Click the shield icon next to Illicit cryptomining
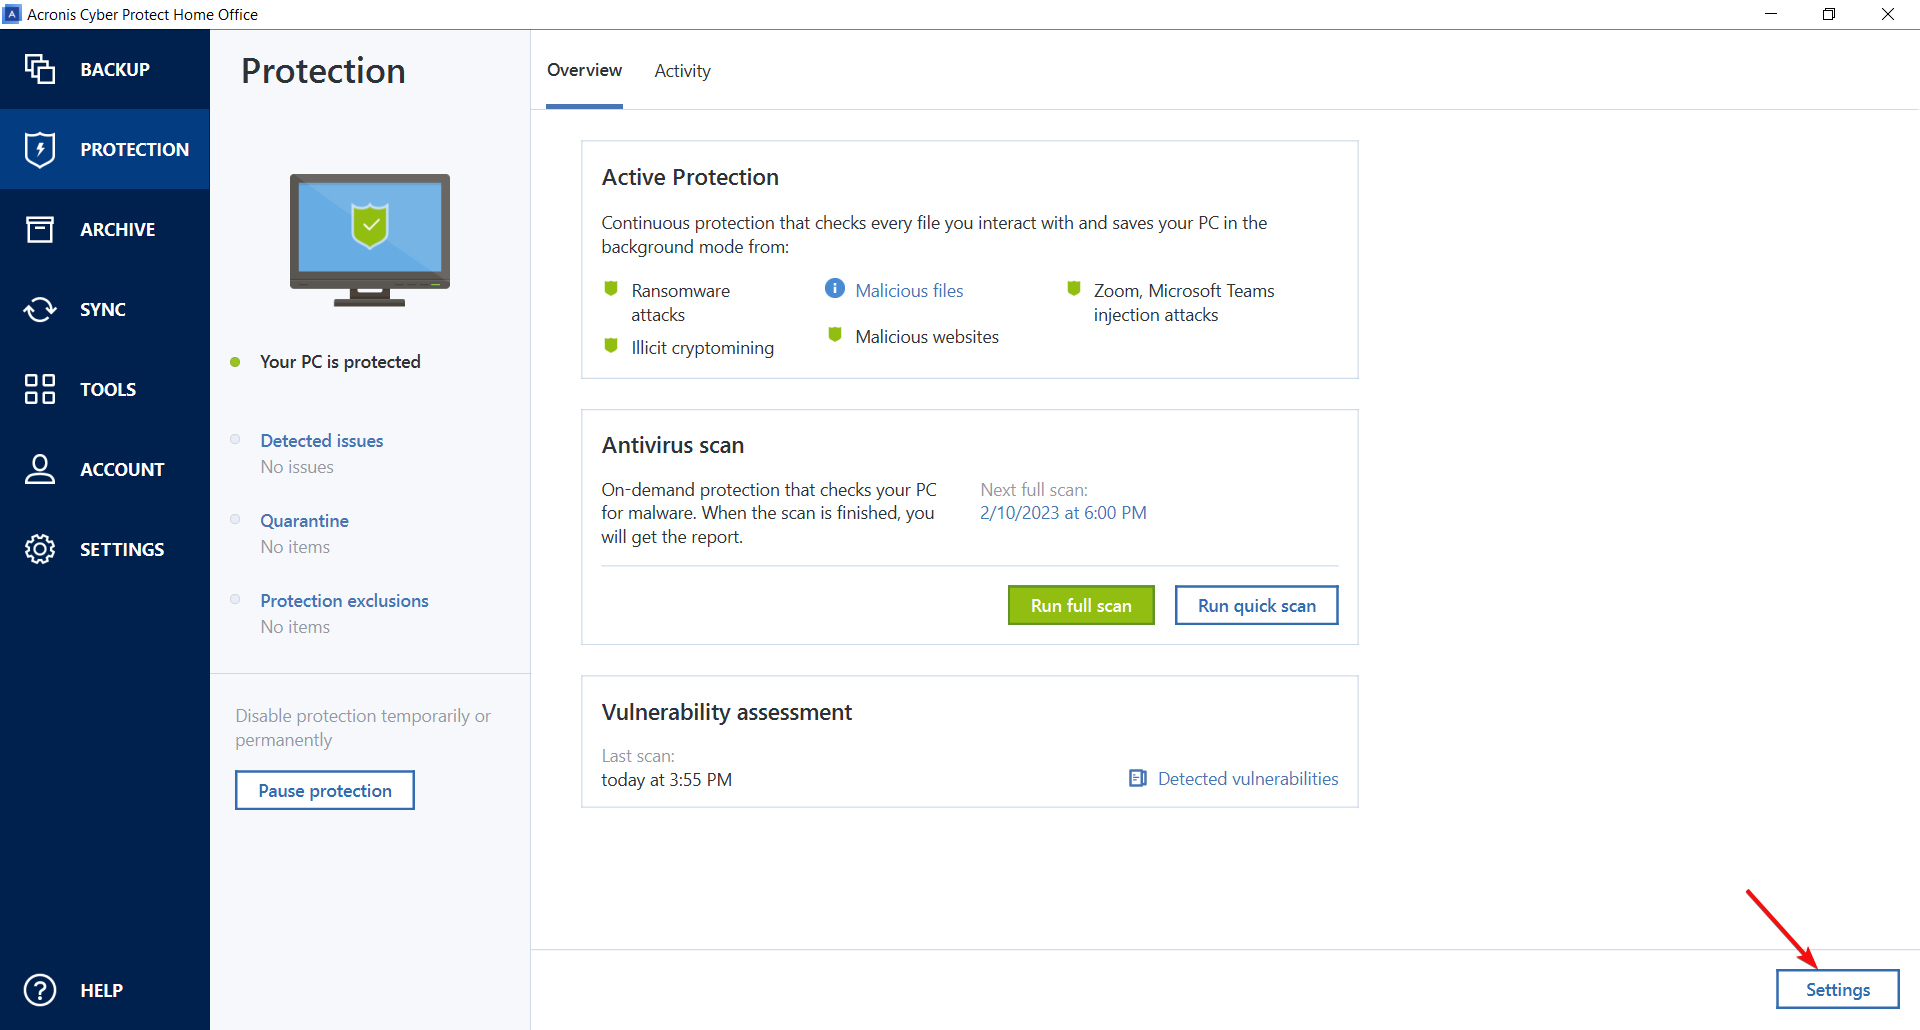Screen dimensions: 1920x1030 (x=611, y=346)
